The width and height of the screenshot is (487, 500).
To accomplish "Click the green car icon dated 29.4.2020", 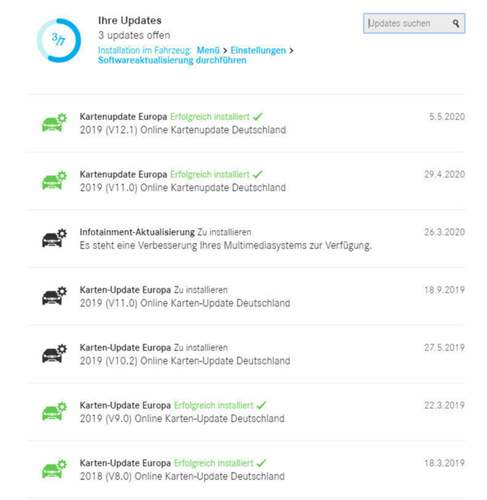I will (x=54, y=180).
